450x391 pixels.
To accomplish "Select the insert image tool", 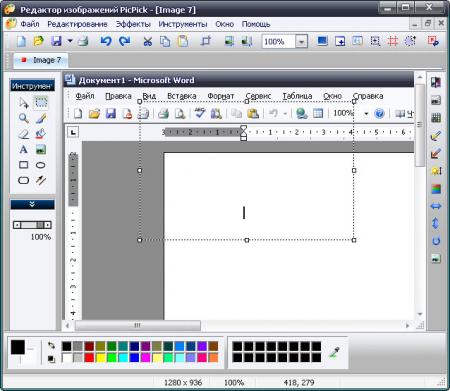I will pyautogui.click(x=41, y=149).
